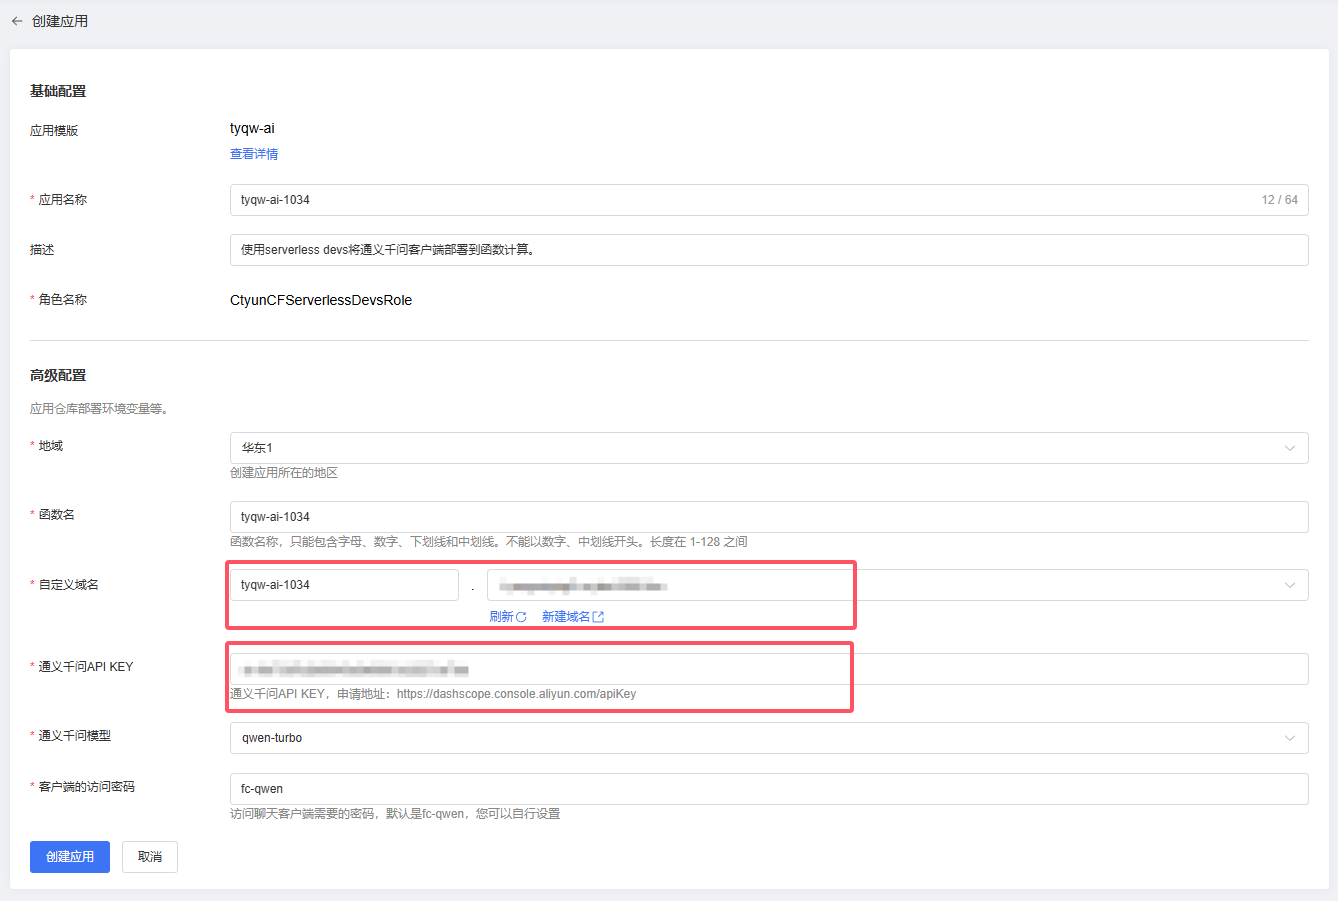
Task: Click the 客户端的访问密码 field label
Action: point(86,787)
